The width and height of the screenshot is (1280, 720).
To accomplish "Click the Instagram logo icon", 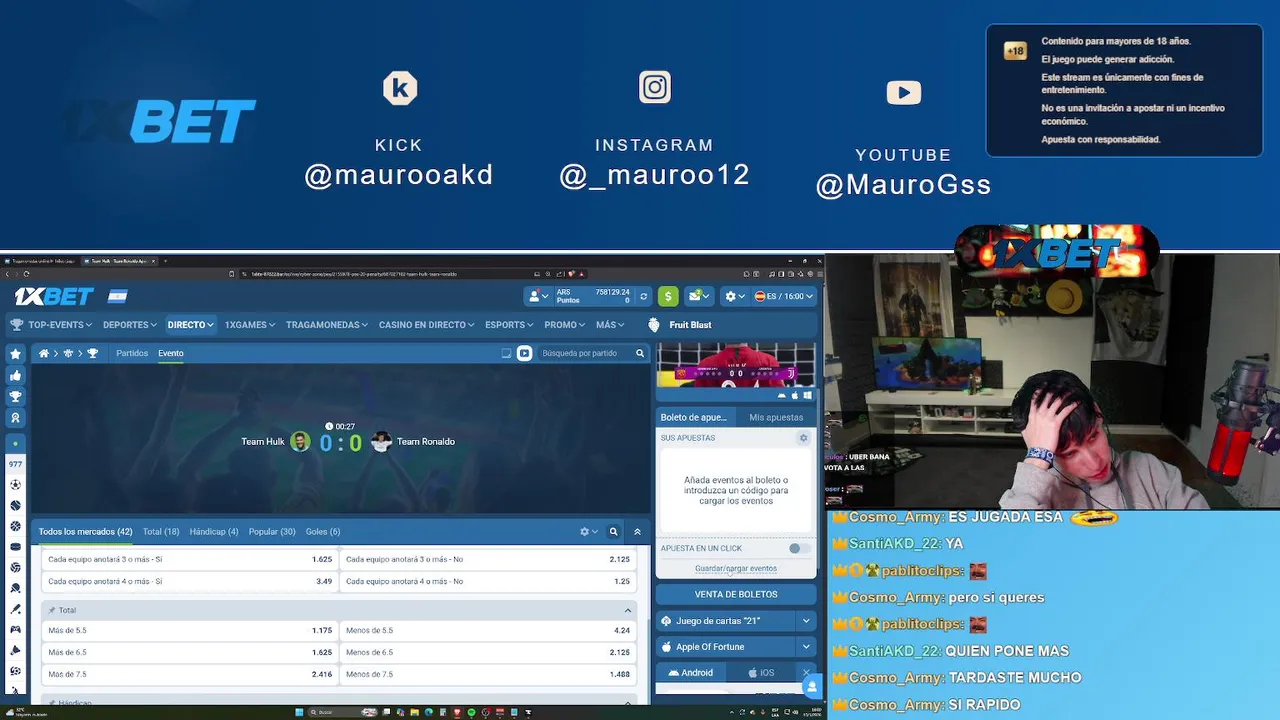I will coord(655,87).
